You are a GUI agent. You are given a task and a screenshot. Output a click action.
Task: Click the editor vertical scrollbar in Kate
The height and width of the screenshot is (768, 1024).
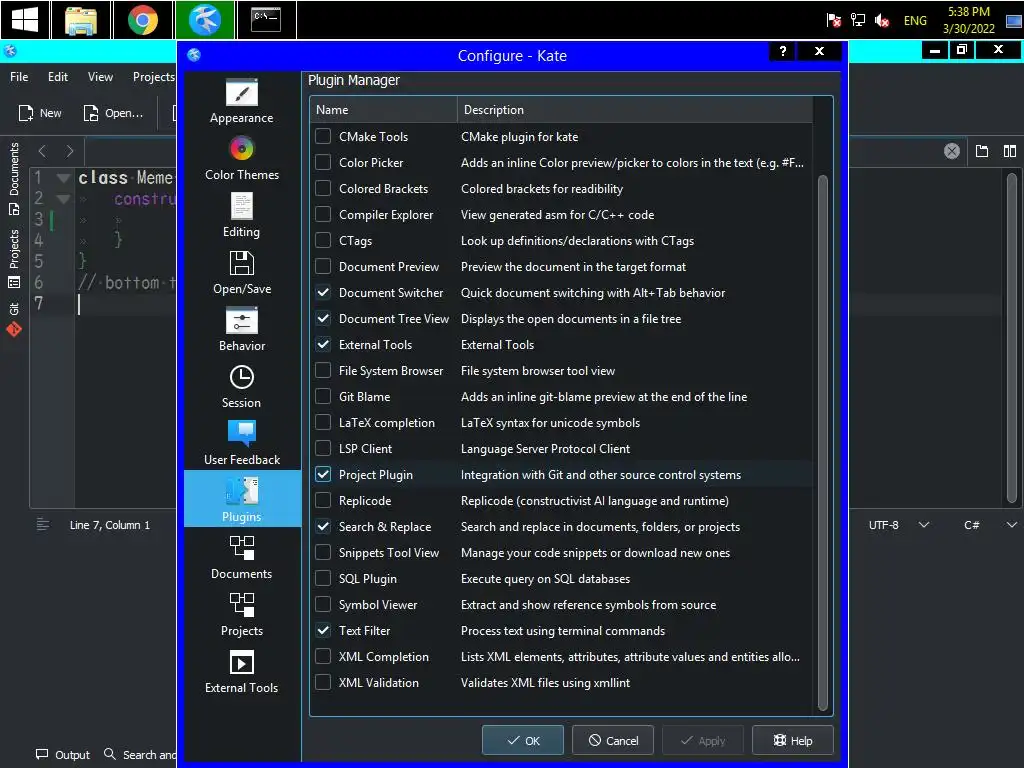coord(1012,338)
